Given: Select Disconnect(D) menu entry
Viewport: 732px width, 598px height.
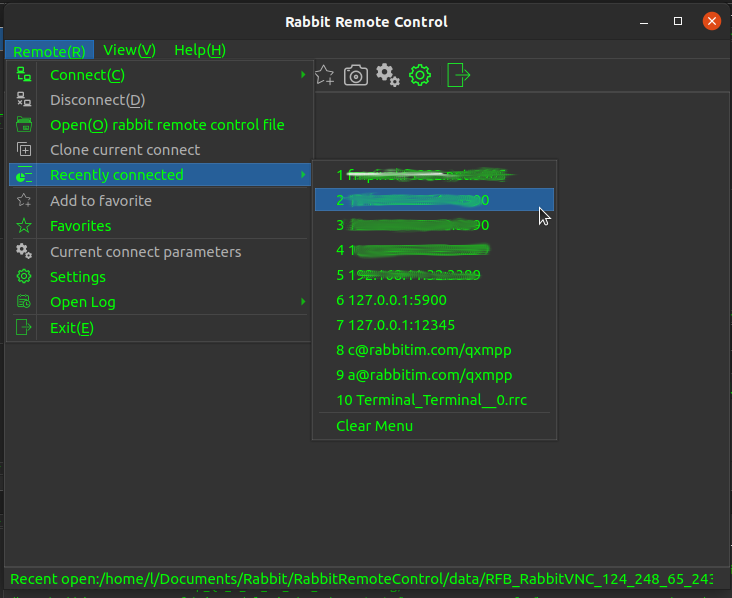Looking at the screenshot, I should [x=160, y=100].
